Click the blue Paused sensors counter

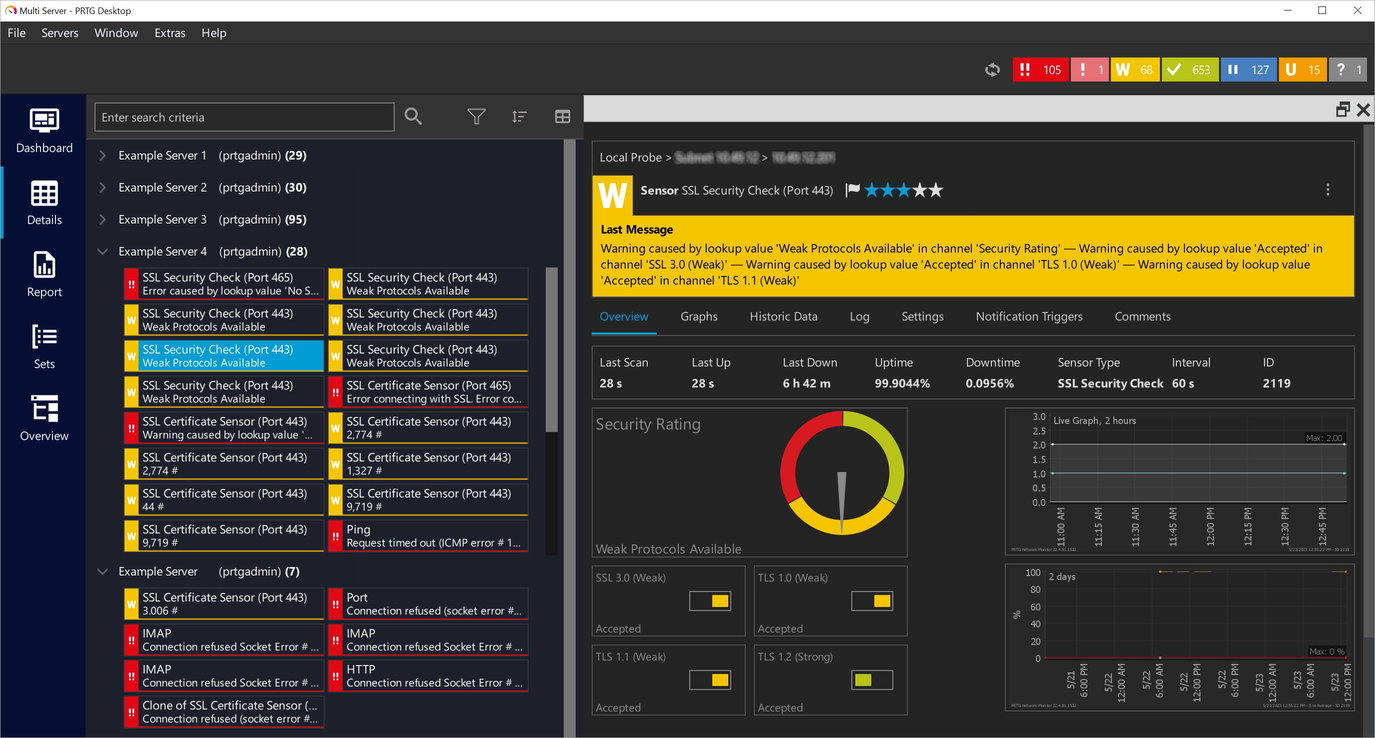coord(1248,69)
